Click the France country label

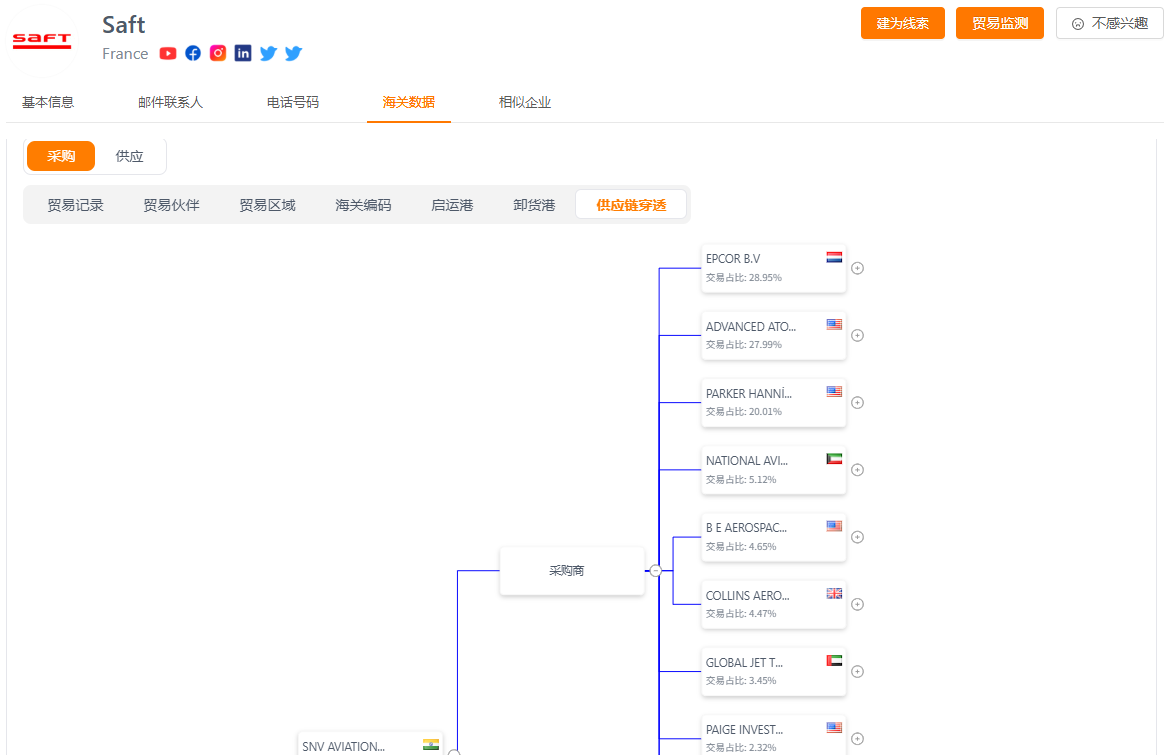point(125,54)
